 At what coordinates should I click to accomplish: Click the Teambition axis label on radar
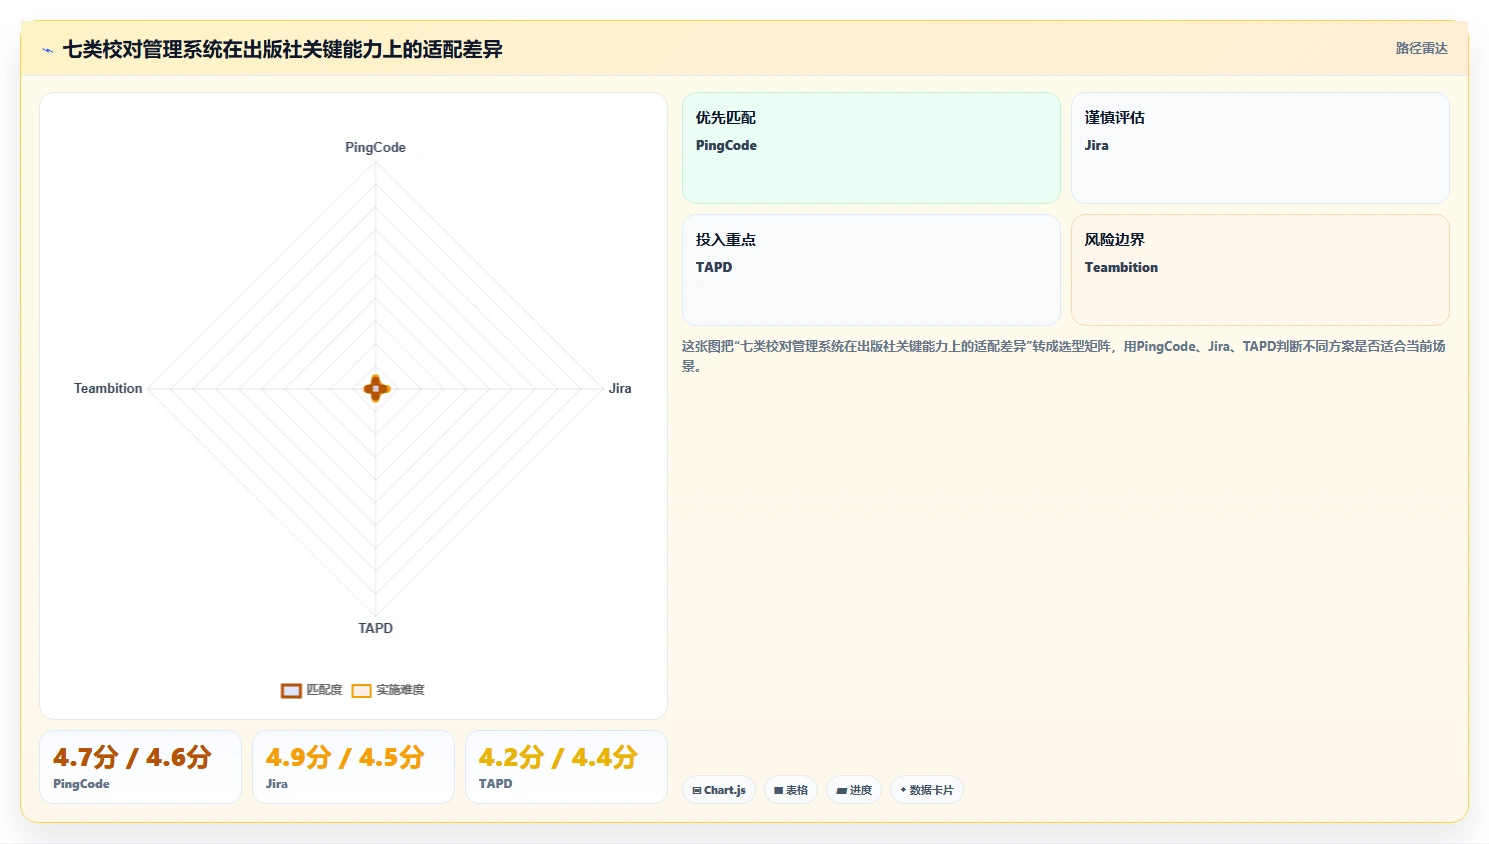tap(108, 388)
